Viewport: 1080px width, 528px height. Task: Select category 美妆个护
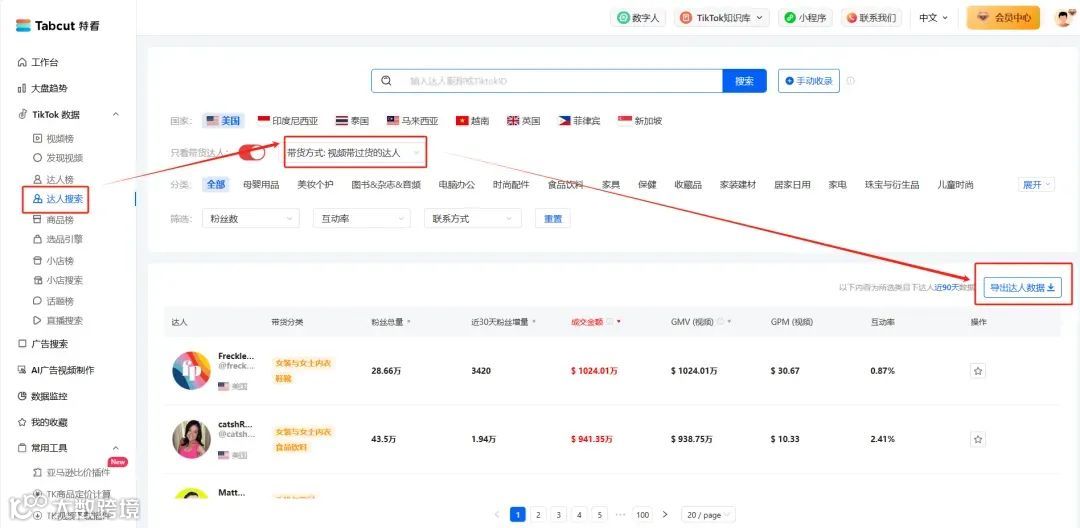pyautogui.click(x=315, y=184)
